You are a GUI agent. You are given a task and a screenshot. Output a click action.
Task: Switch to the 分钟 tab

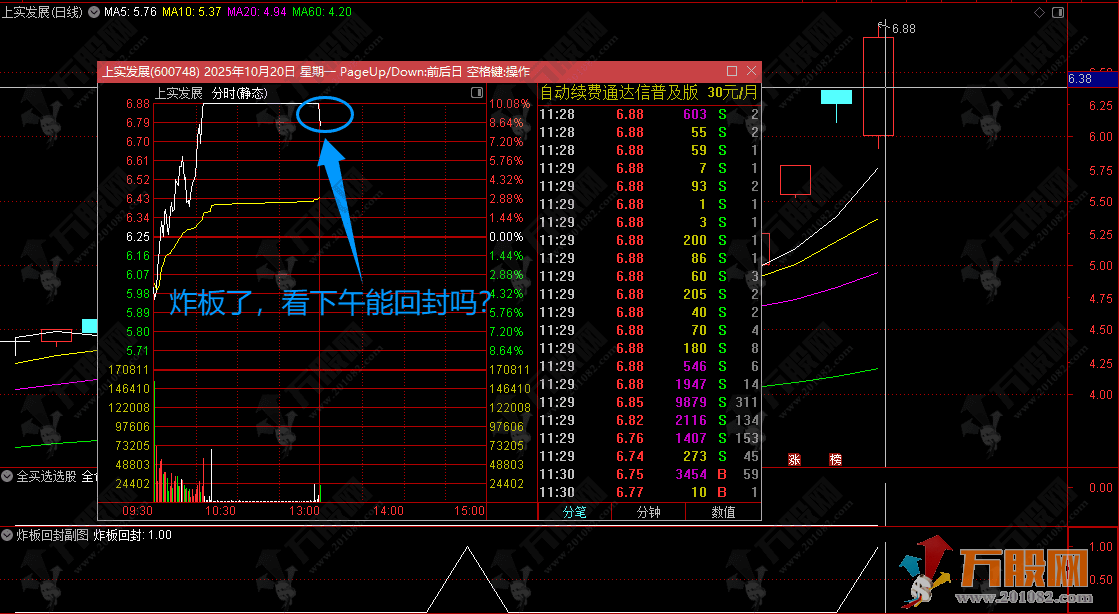click(649, 512)
